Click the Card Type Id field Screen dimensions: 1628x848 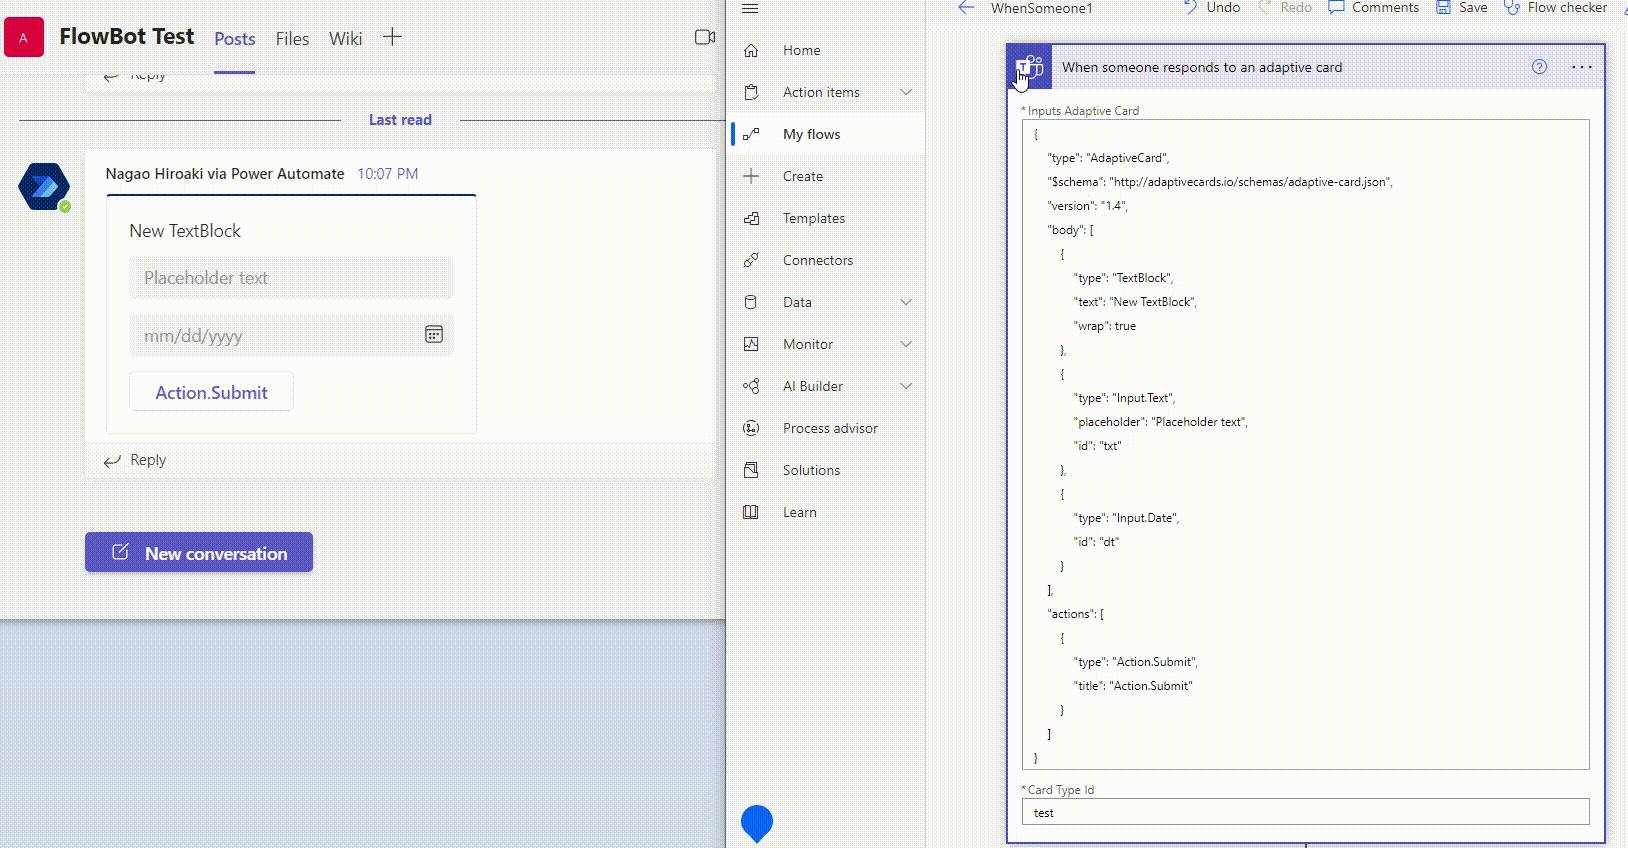(x=1305, y=812)
